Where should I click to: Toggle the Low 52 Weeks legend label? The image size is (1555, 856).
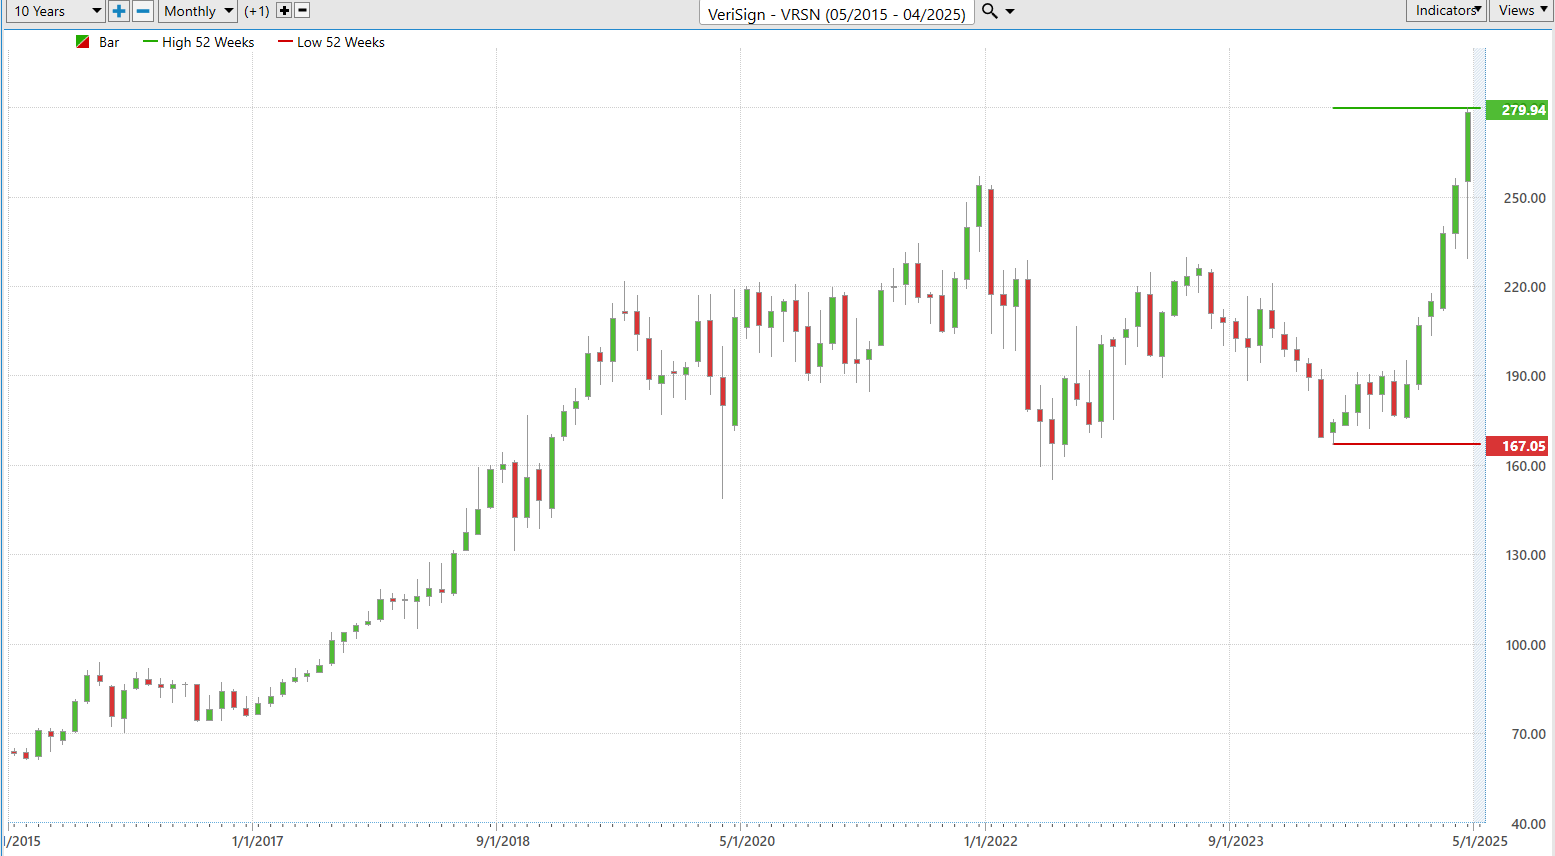[341, 42]
